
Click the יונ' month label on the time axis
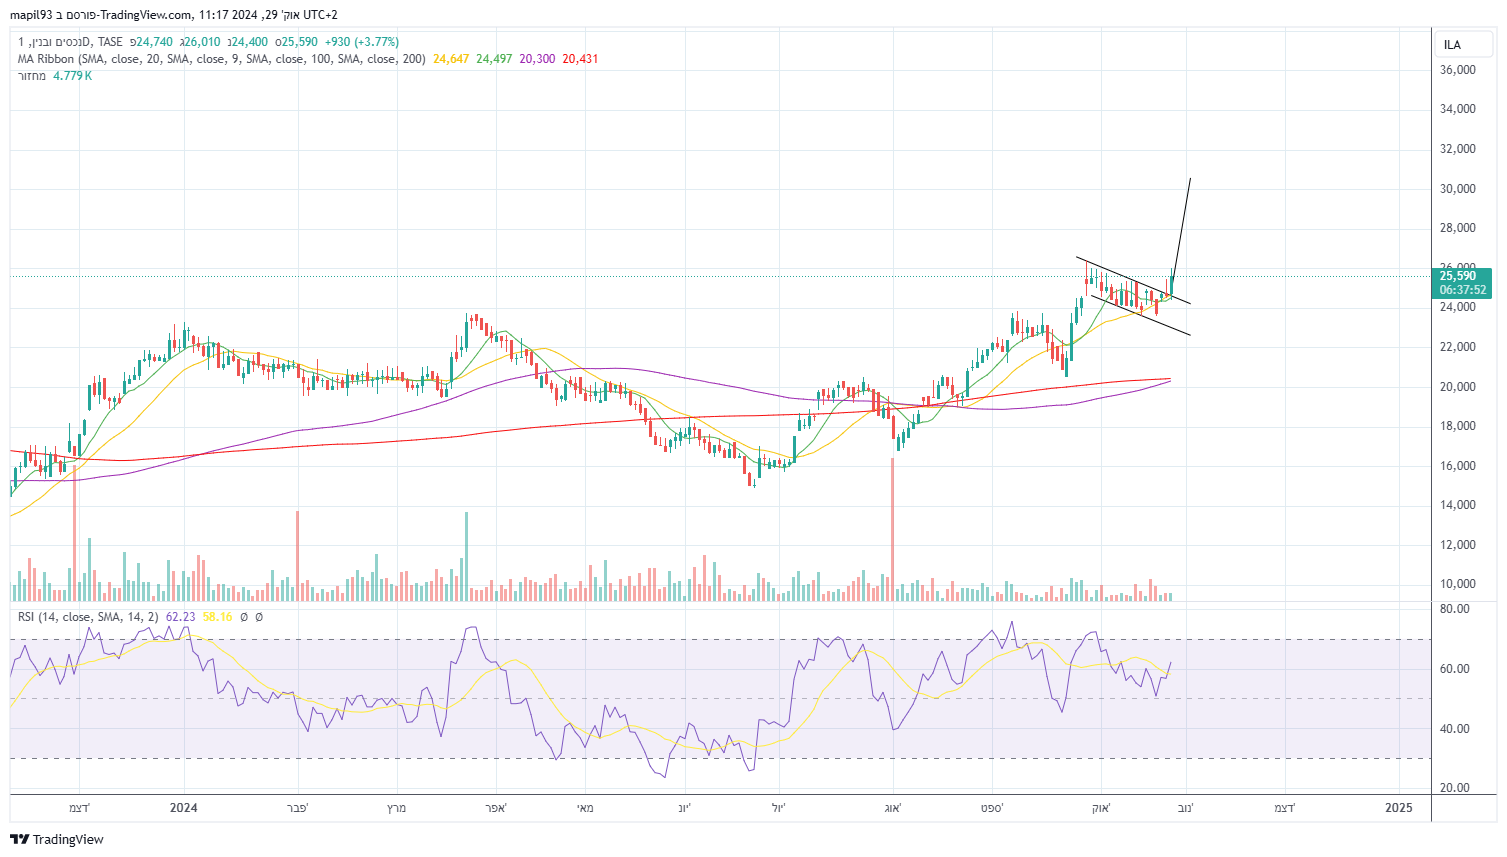tap(684, 808)
